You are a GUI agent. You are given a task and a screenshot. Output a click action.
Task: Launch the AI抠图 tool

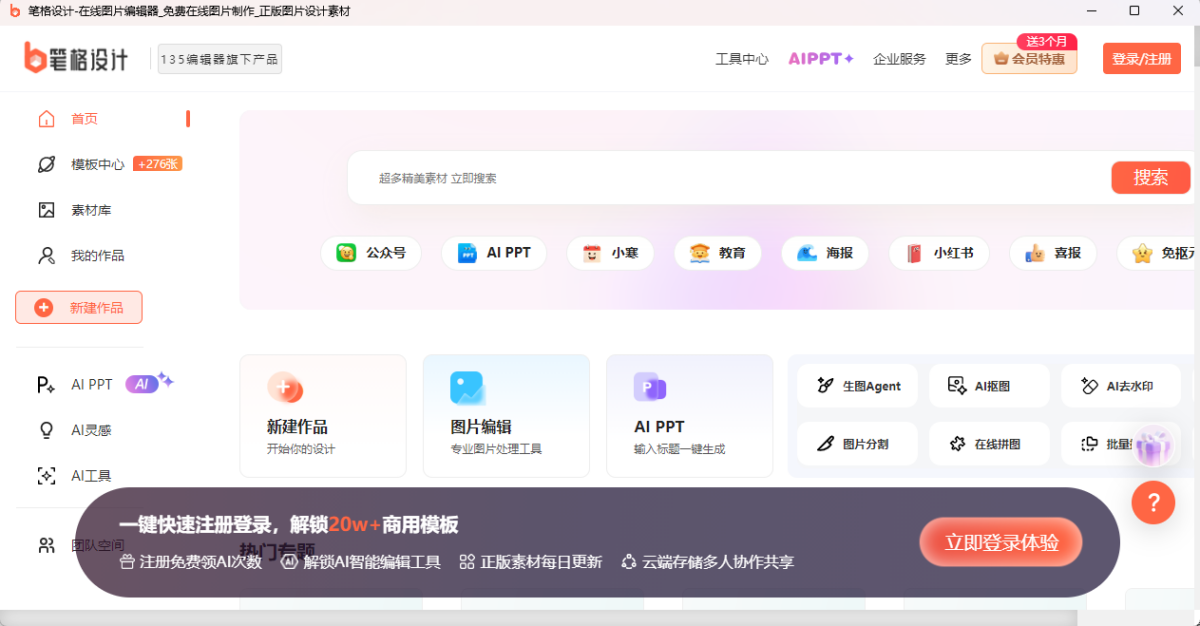click(989, 386)
